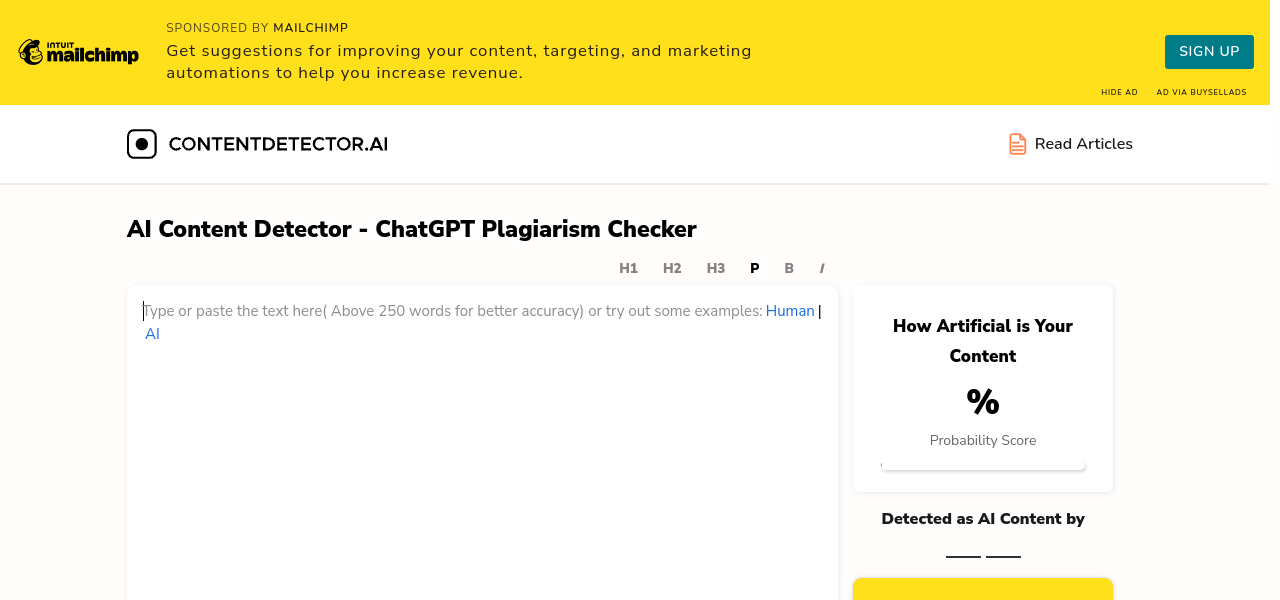Click the ContentDetector.AI logo icon
1280x600 pixels.
pos(142,144)
